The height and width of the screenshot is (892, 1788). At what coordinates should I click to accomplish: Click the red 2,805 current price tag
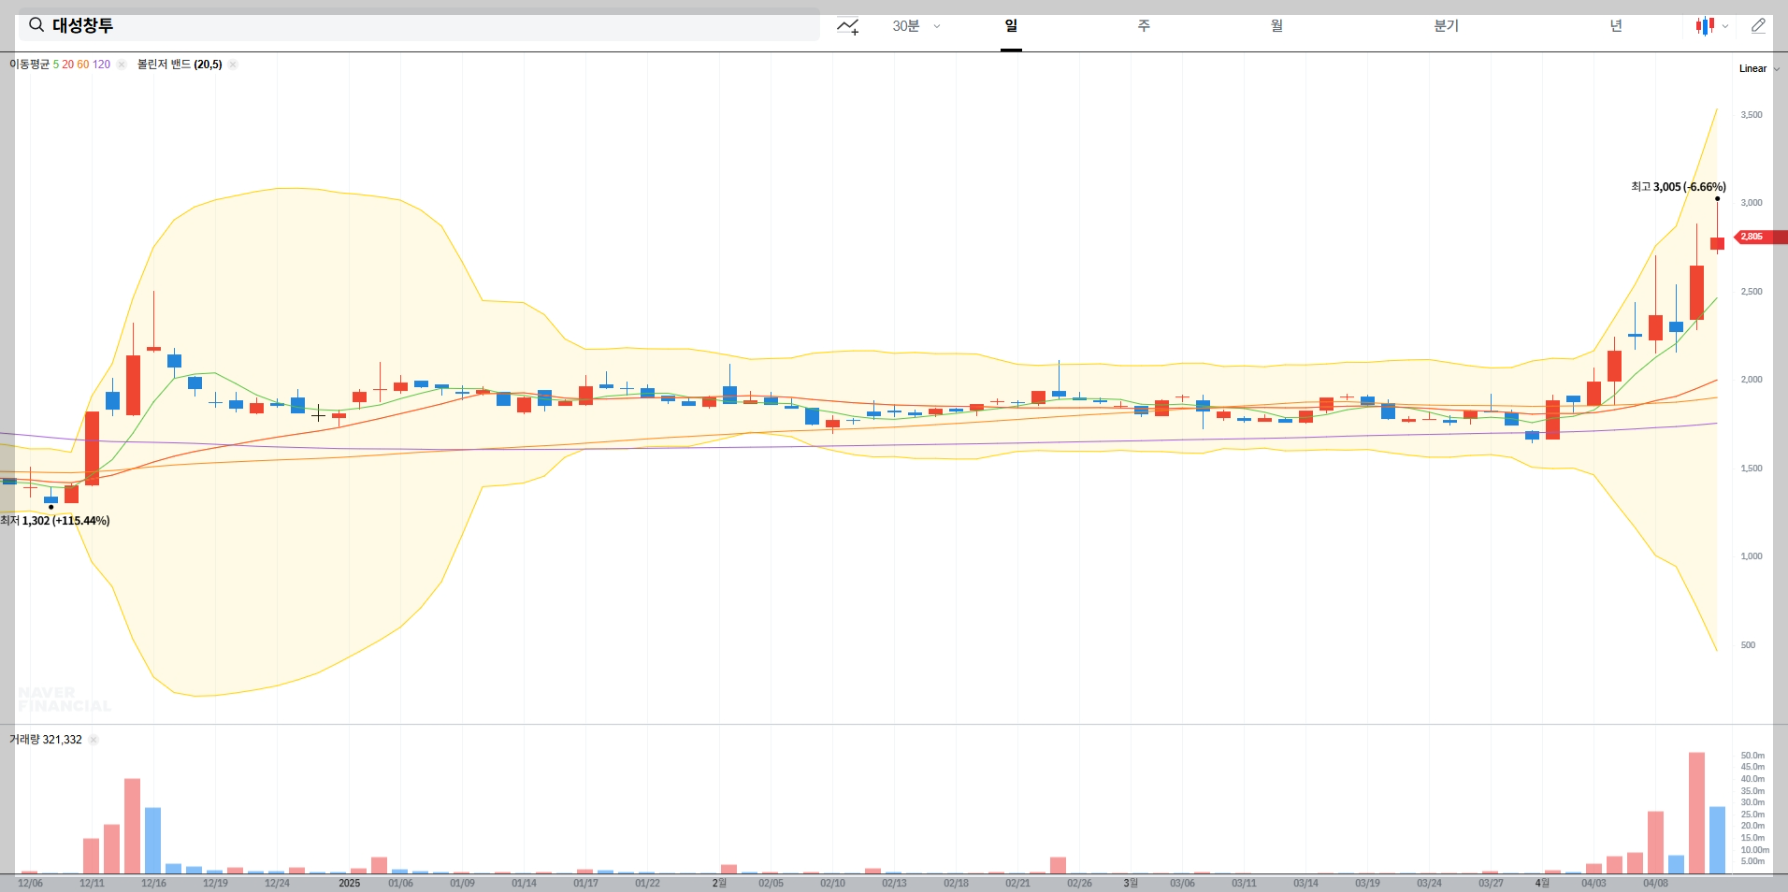pos(1759,237)
